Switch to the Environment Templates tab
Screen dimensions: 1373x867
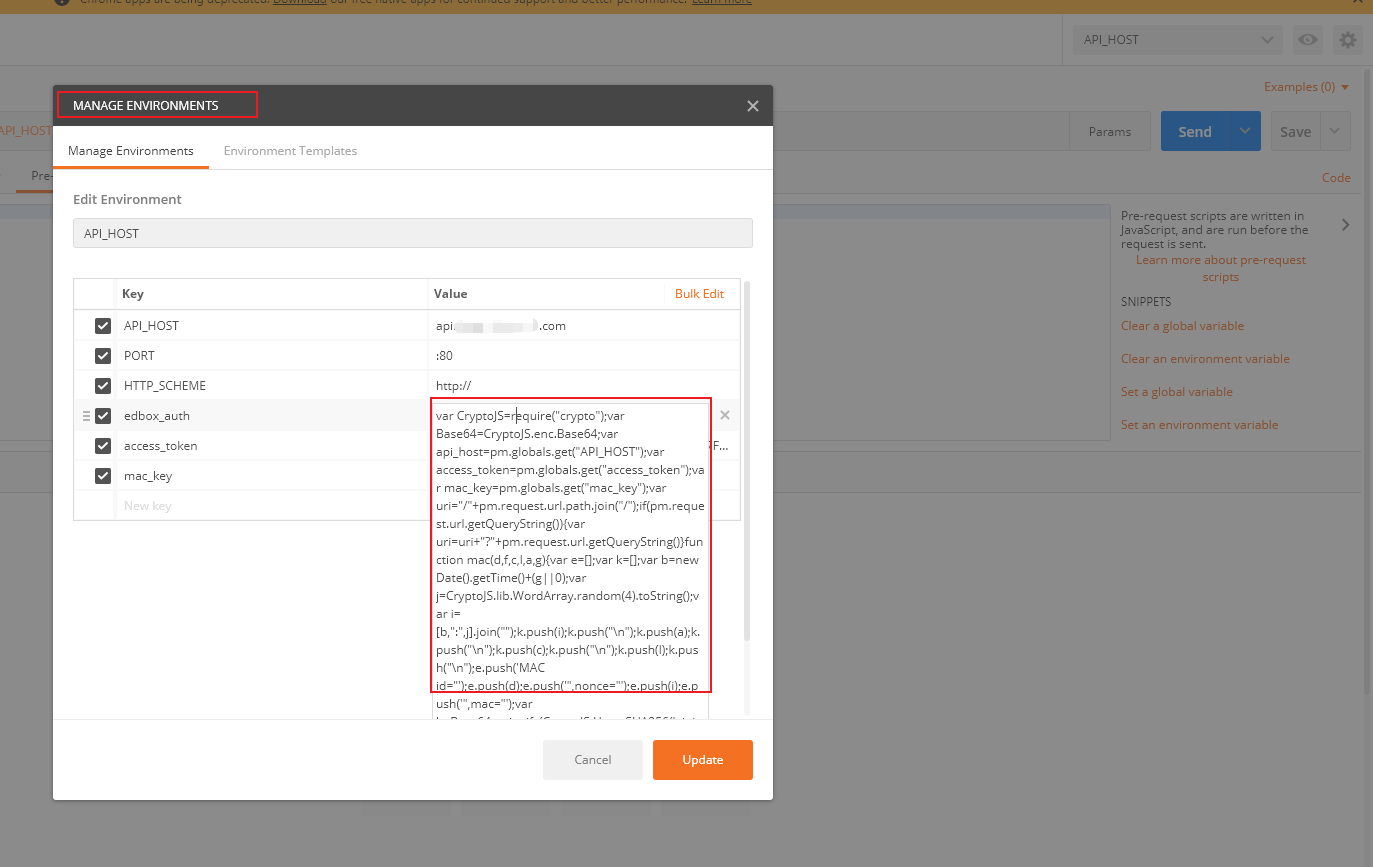[x=290, y=150]
